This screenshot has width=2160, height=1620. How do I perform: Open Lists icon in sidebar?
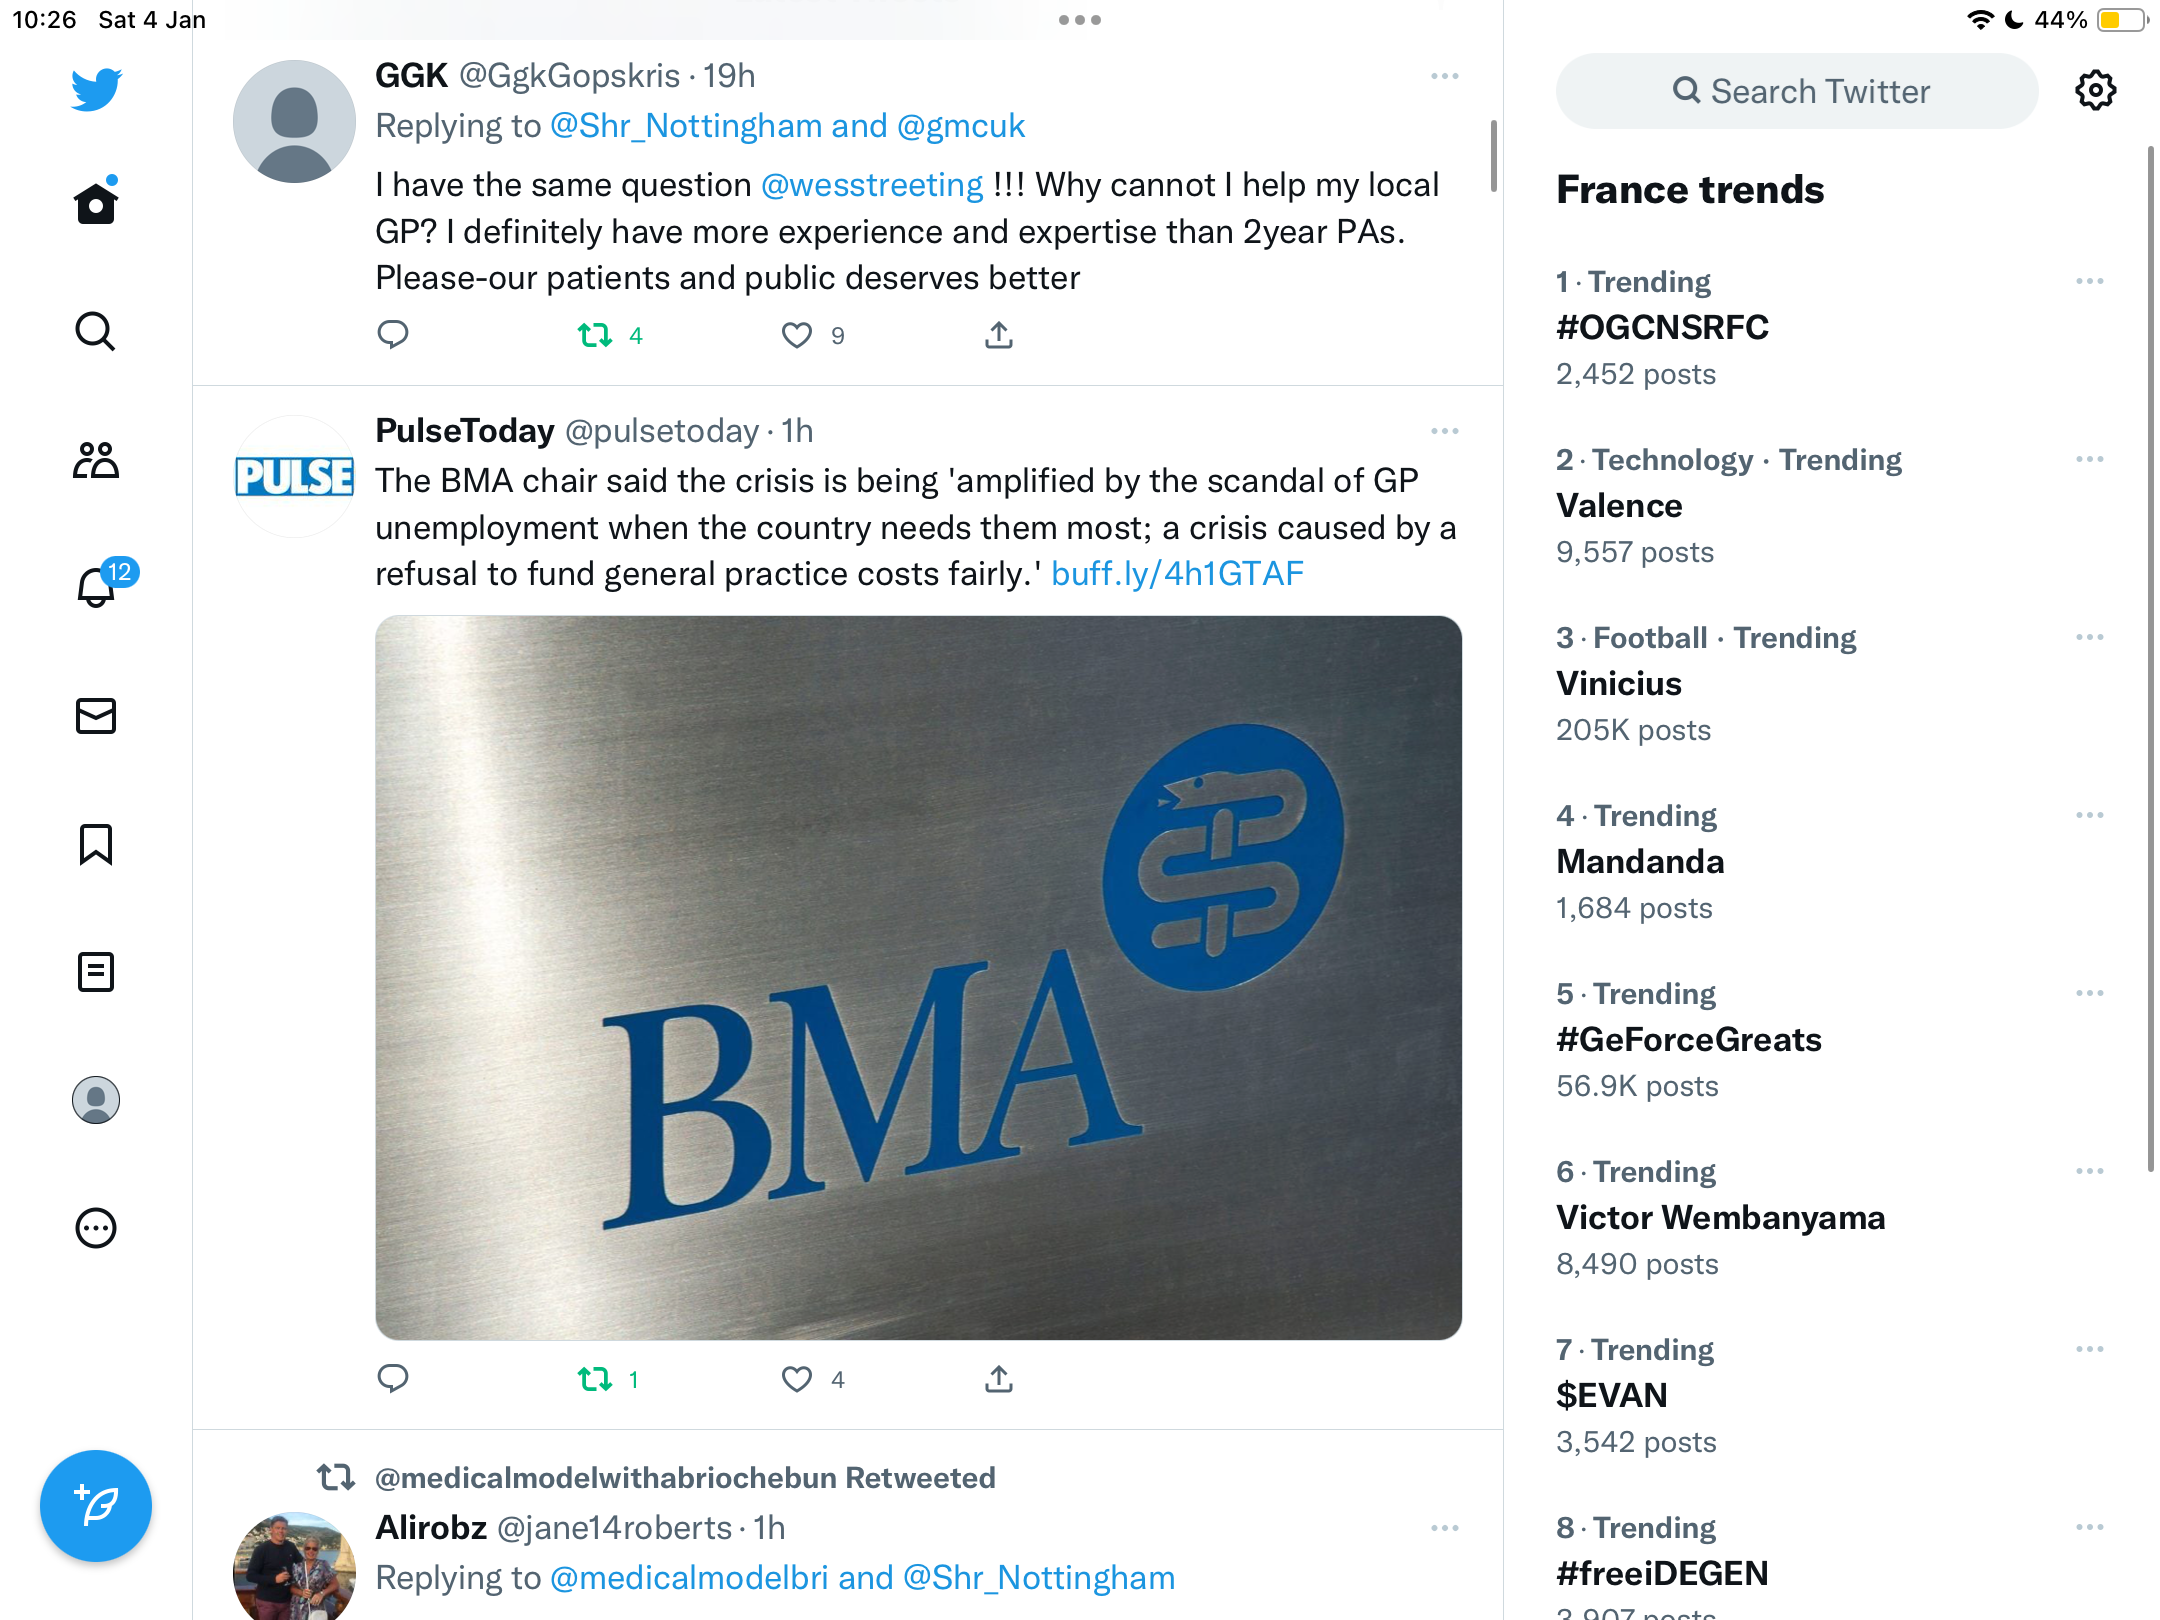[96, 972]
